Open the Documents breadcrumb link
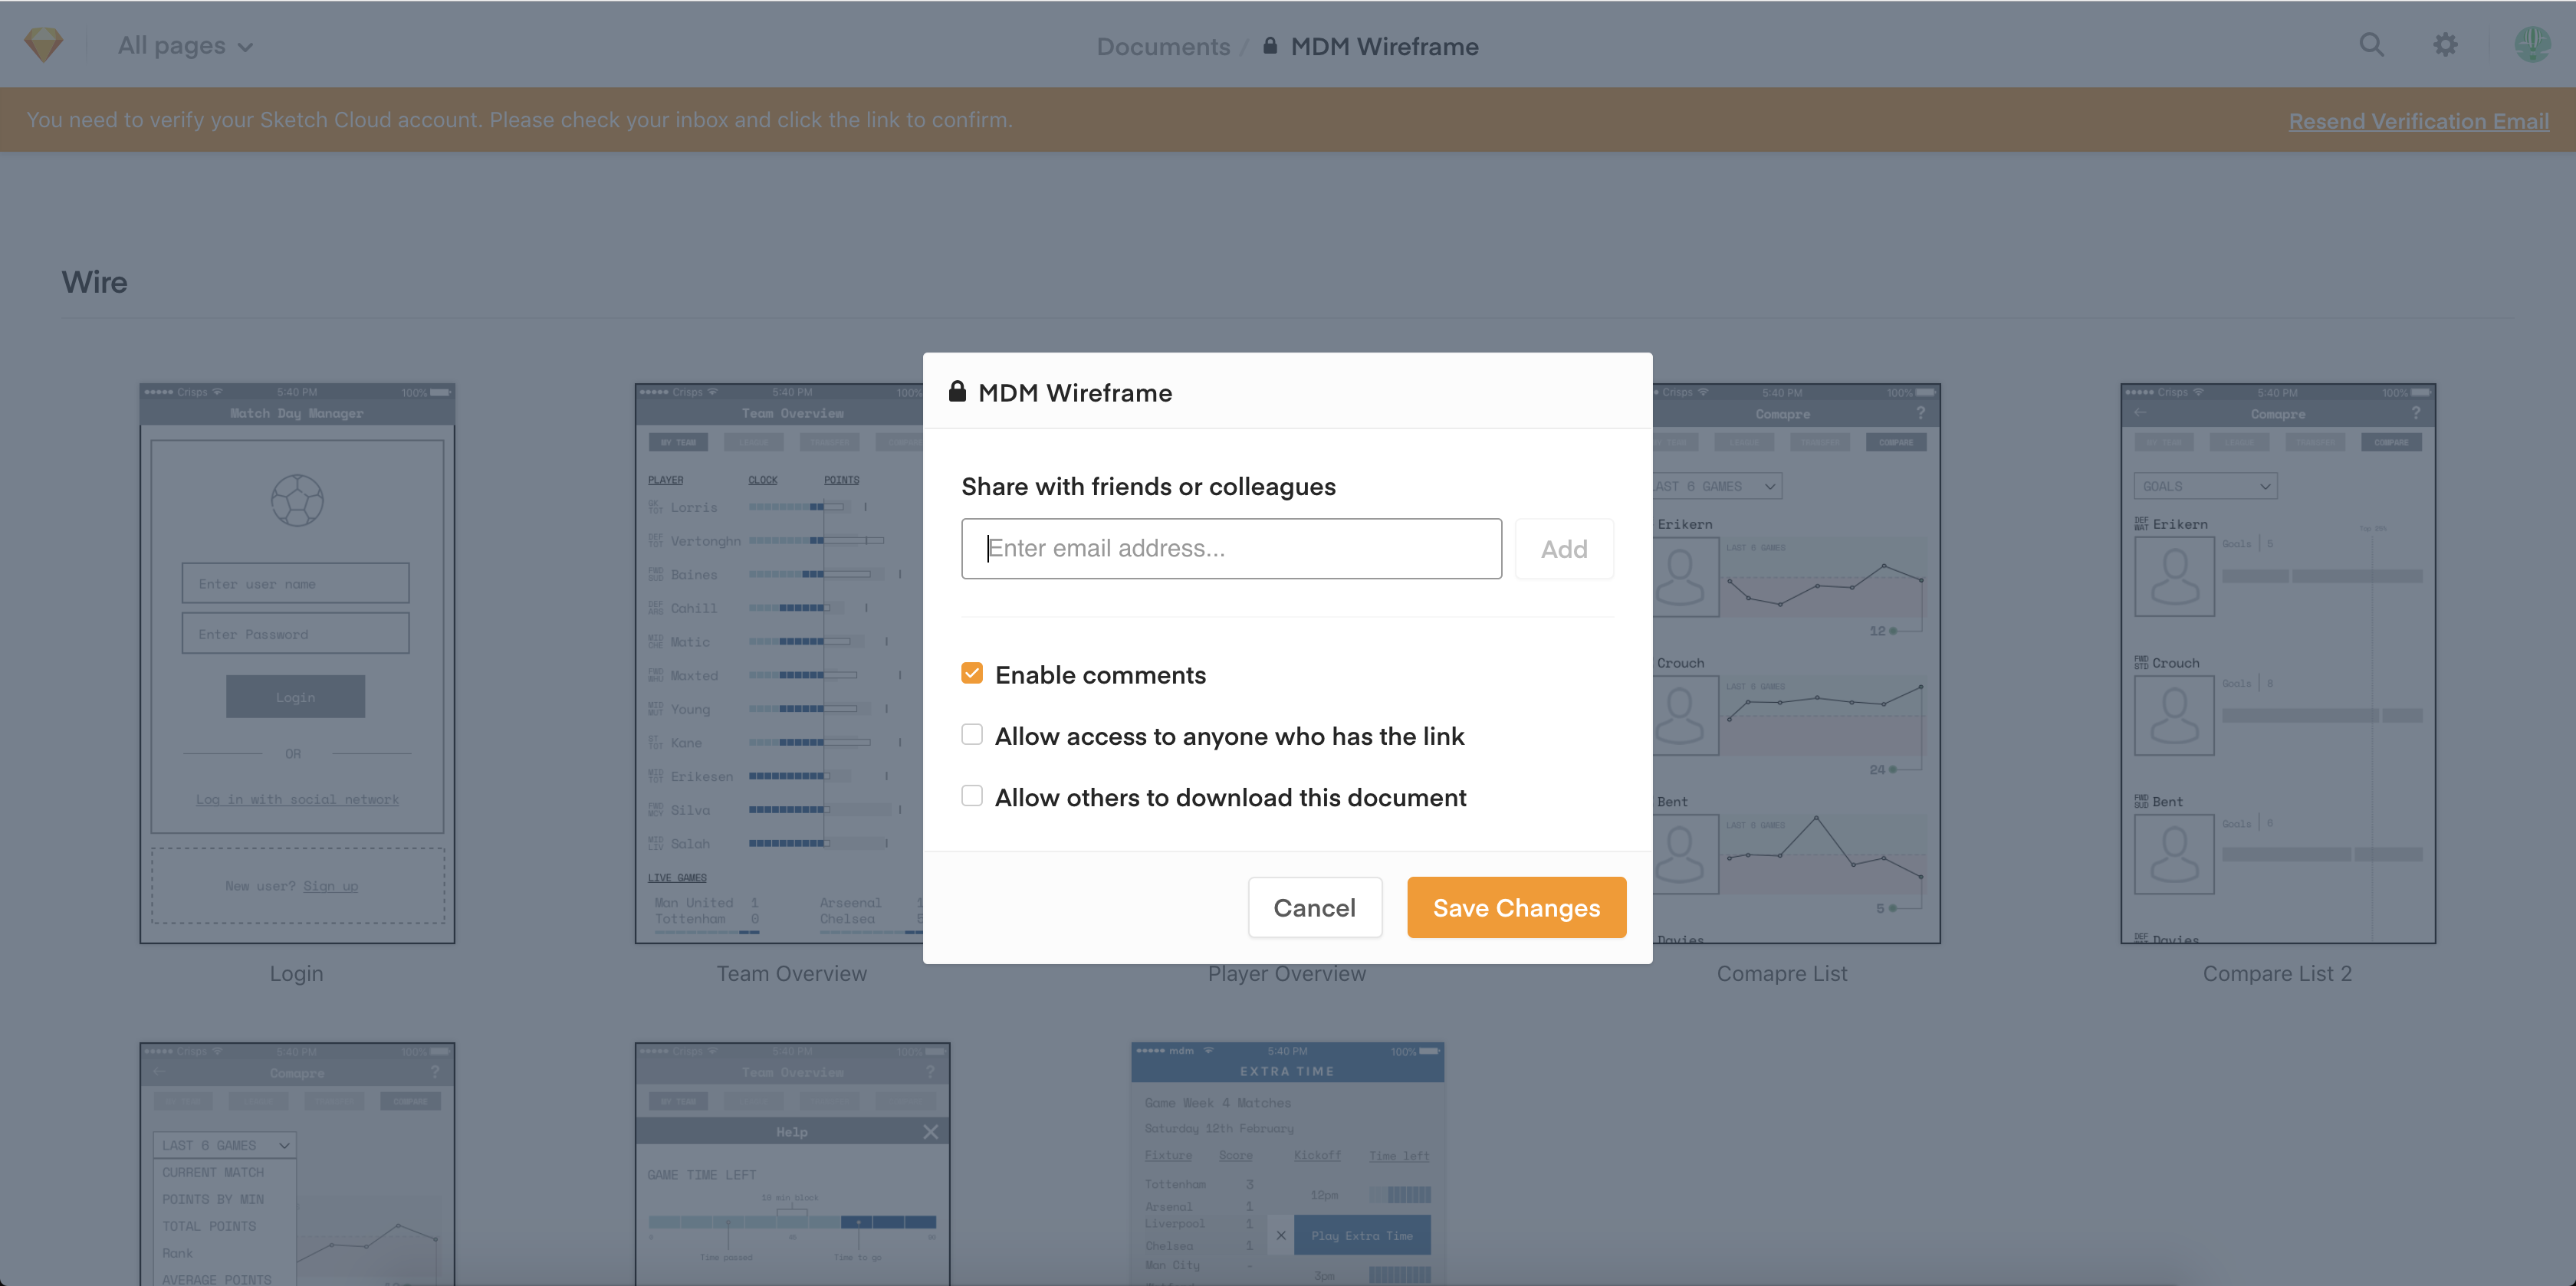2576x1286 pixels. [x=1163, y=46]
